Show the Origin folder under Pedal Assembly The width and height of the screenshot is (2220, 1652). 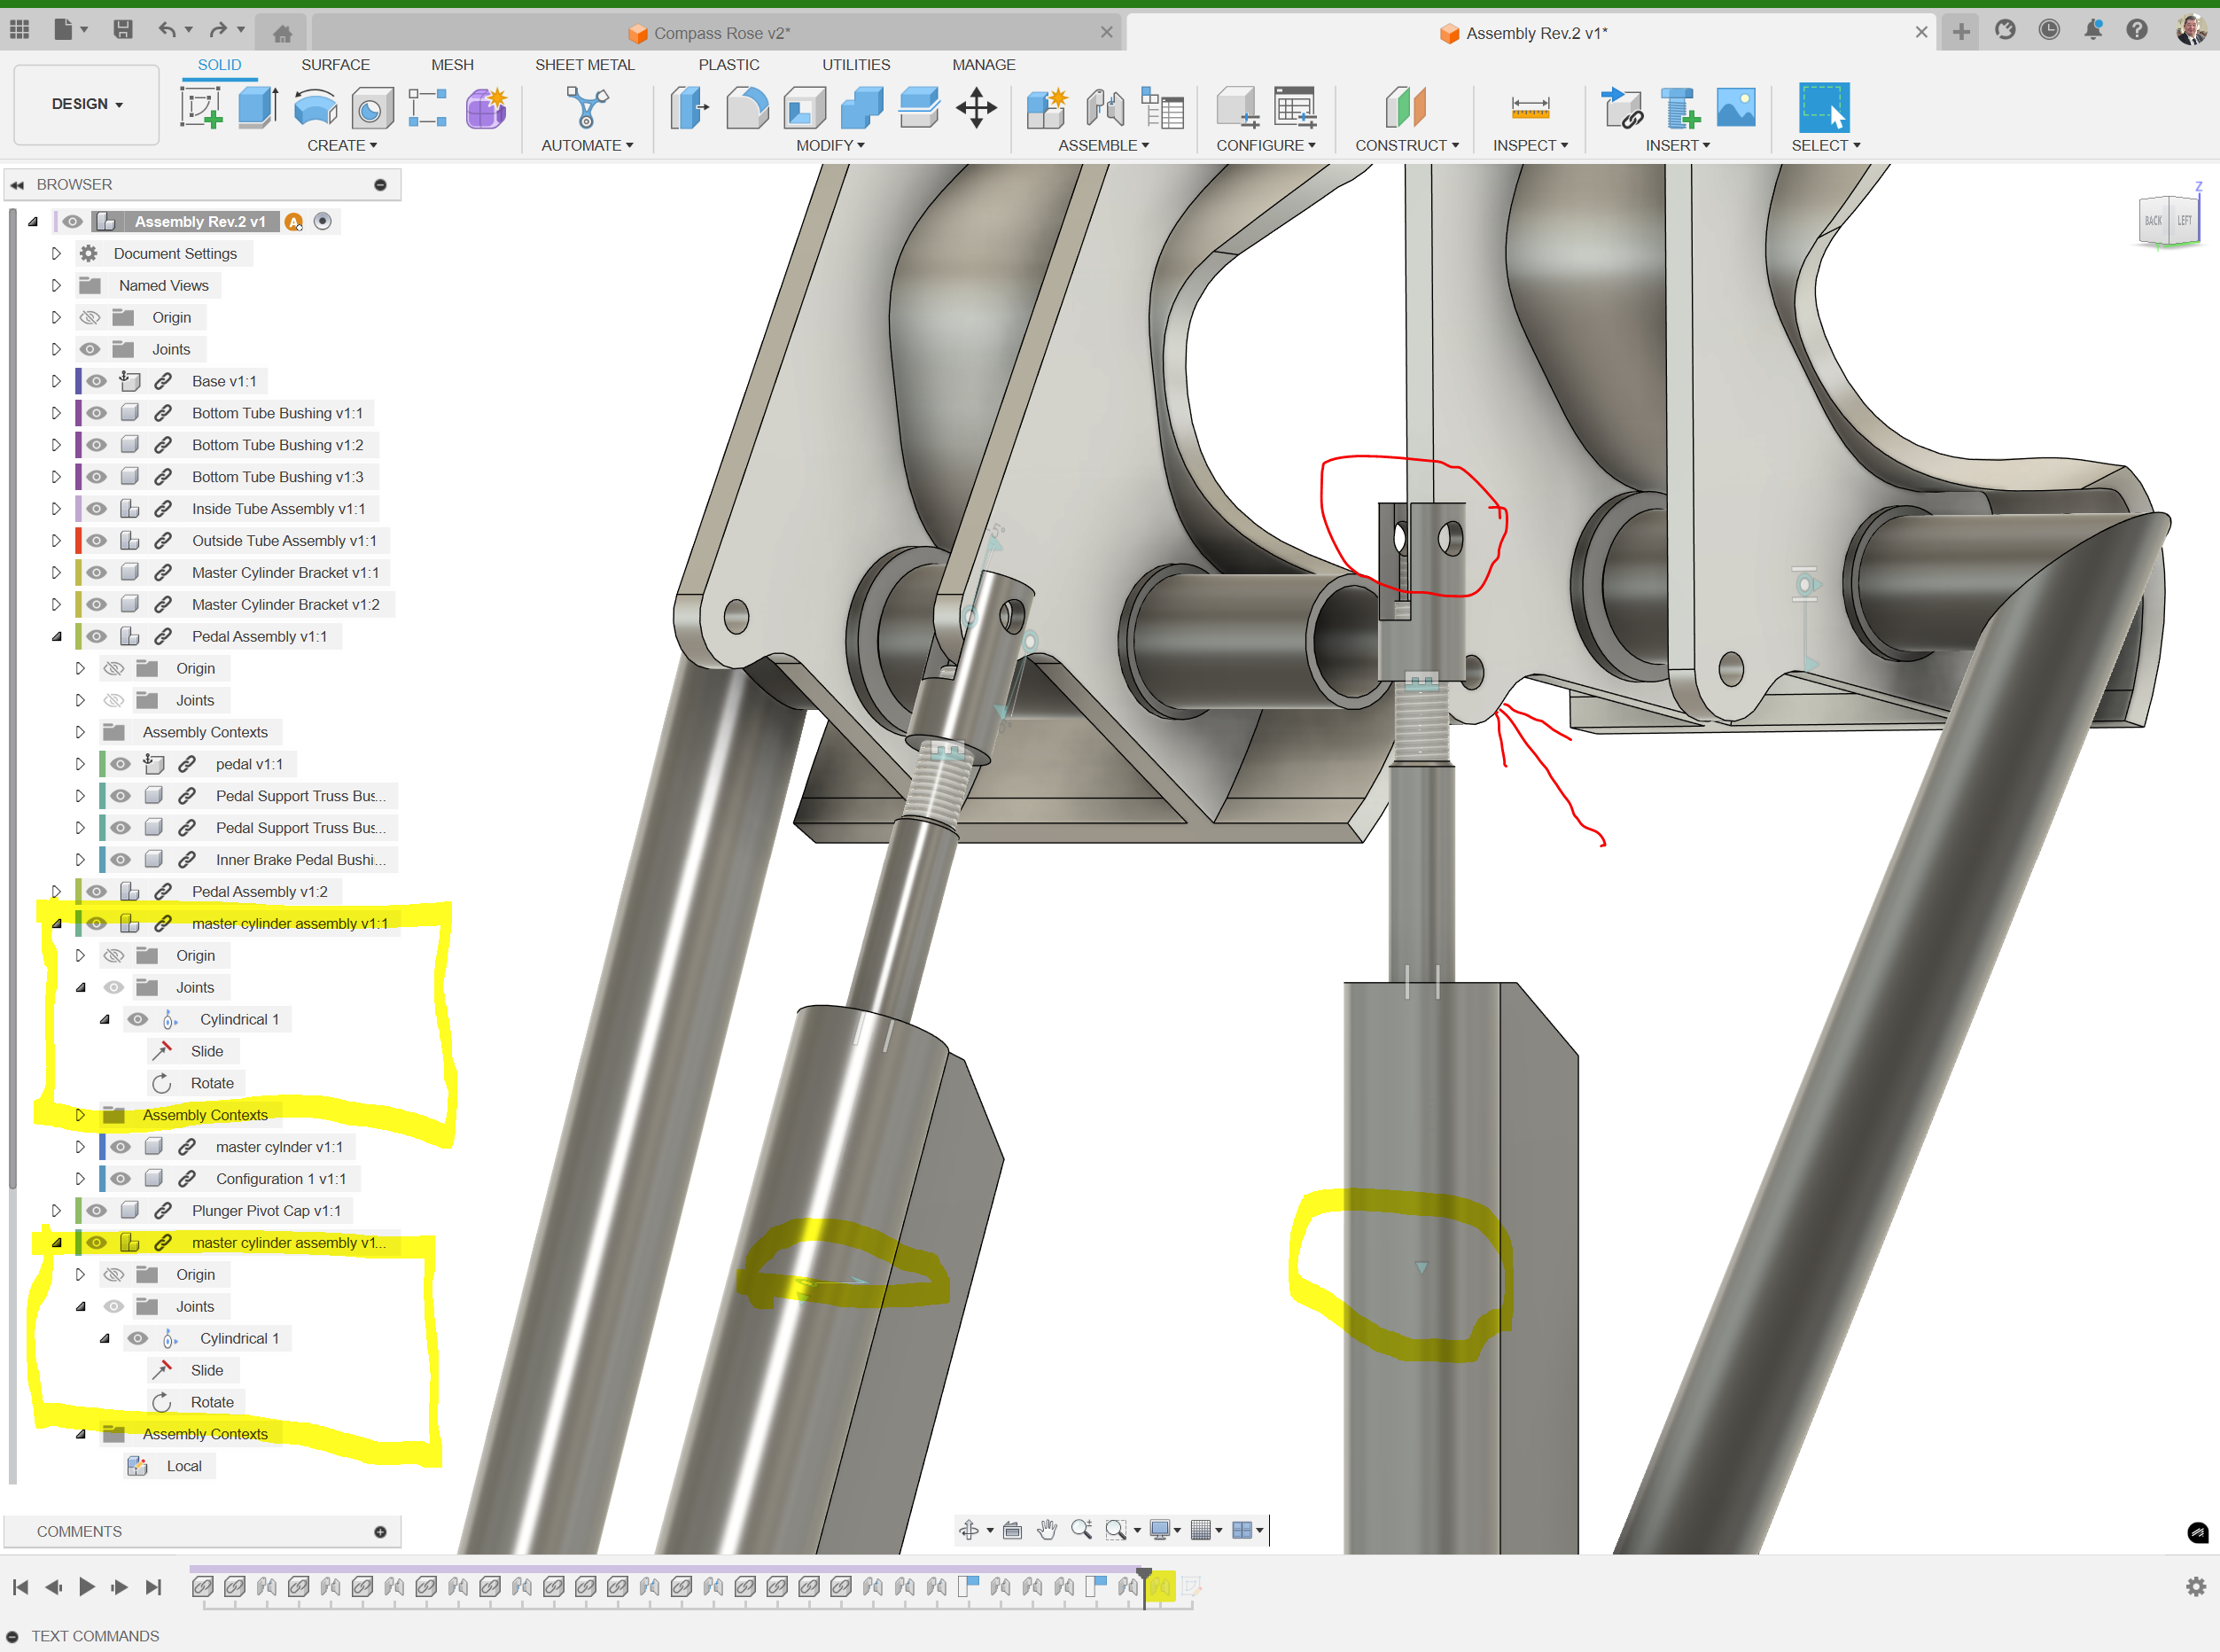114,668
